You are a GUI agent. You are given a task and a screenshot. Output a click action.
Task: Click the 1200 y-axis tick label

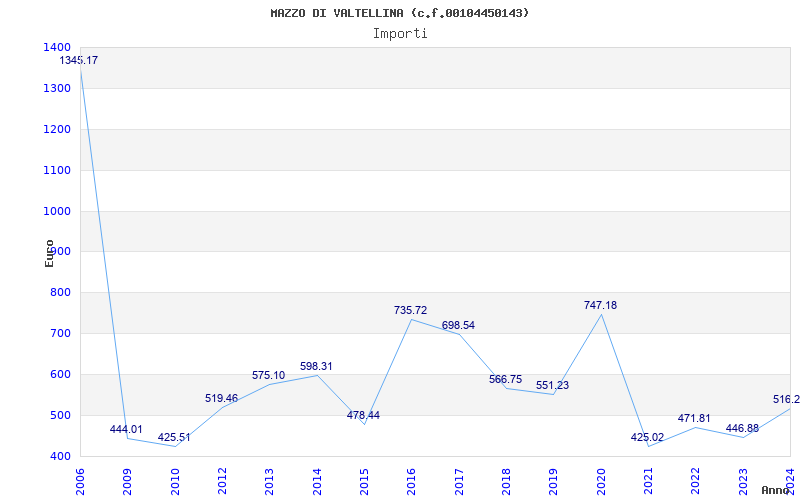[x=58, y=129]
